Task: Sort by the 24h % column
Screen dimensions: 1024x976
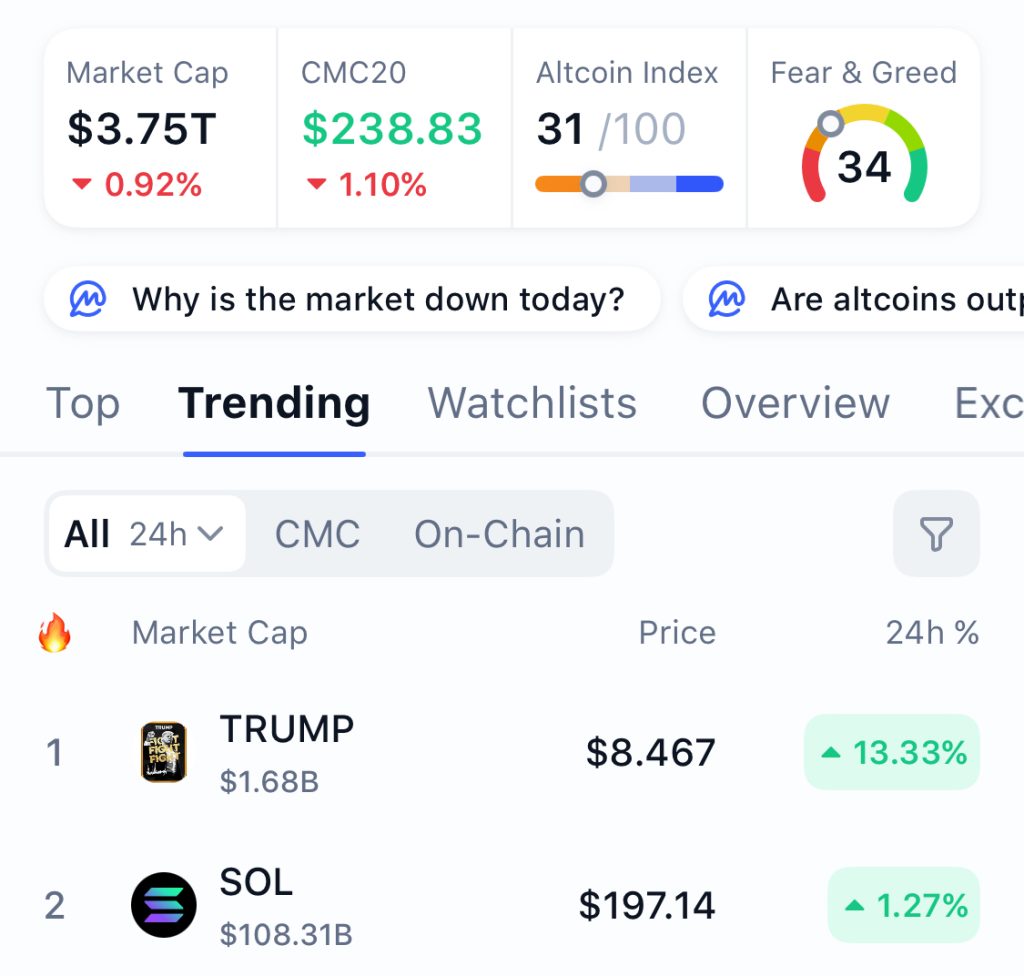Action: 931,633
